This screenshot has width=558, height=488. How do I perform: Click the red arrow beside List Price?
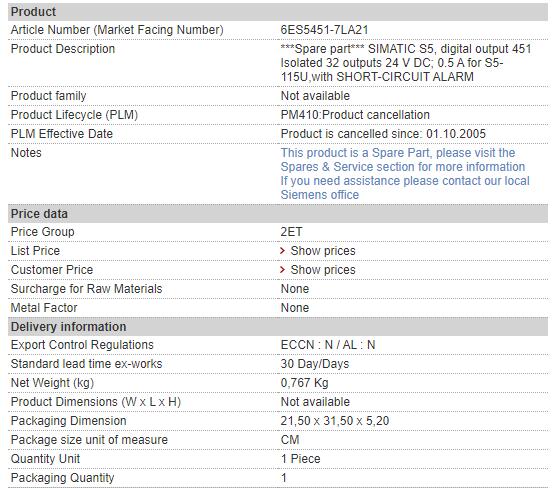coord(283,251)
